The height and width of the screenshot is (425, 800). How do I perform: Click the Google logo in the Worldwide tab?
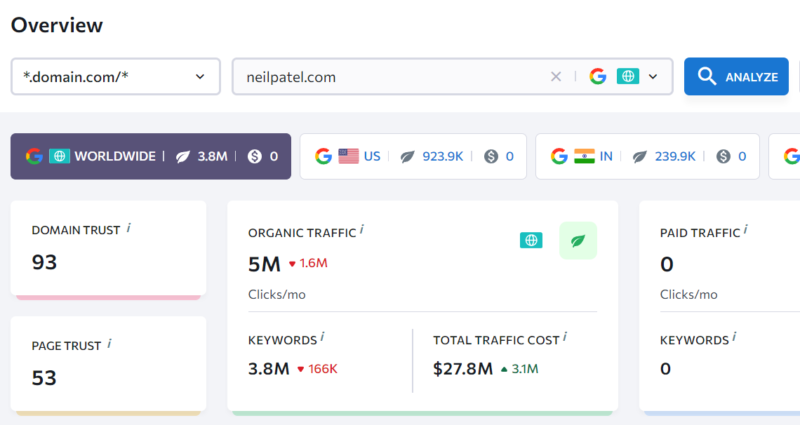(x=34, y=156)
